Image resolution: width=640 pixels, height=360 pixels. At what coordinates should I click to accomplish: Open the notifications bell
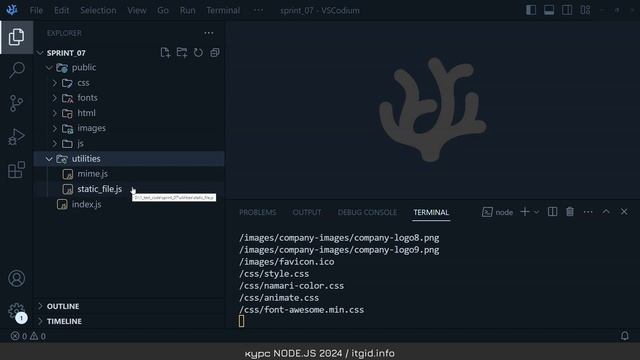click(x=624, y=336)
